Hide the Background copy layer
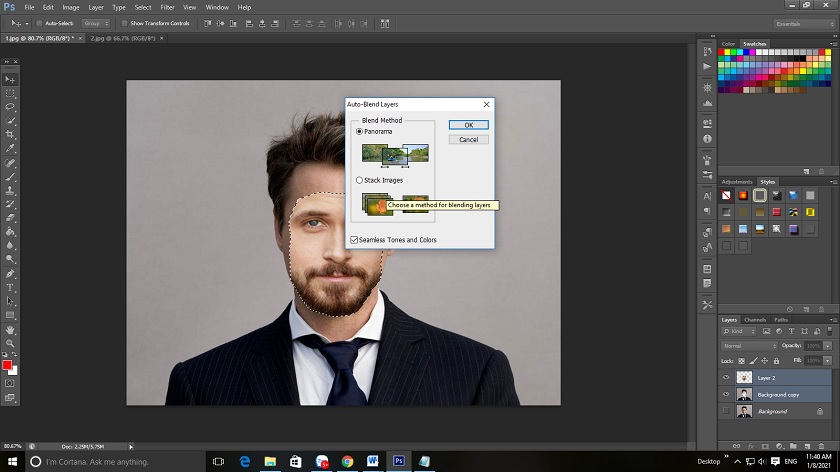Image resolution: width=840 pixels, height=472 pixels. click(x=726, y=394)
